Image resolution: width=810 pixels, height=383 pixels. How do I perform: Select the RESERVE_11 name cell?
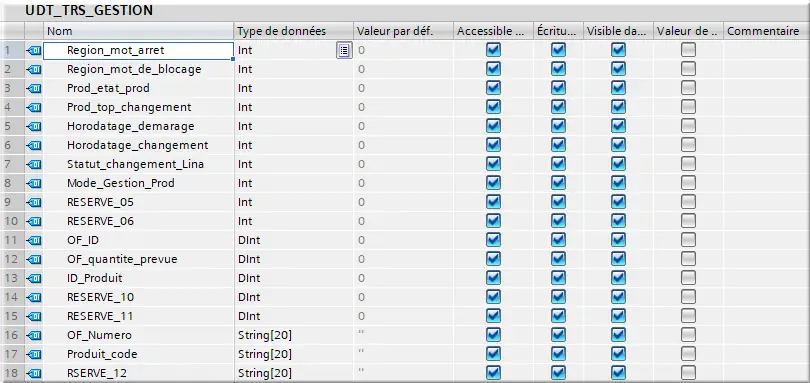click(138, 316)
